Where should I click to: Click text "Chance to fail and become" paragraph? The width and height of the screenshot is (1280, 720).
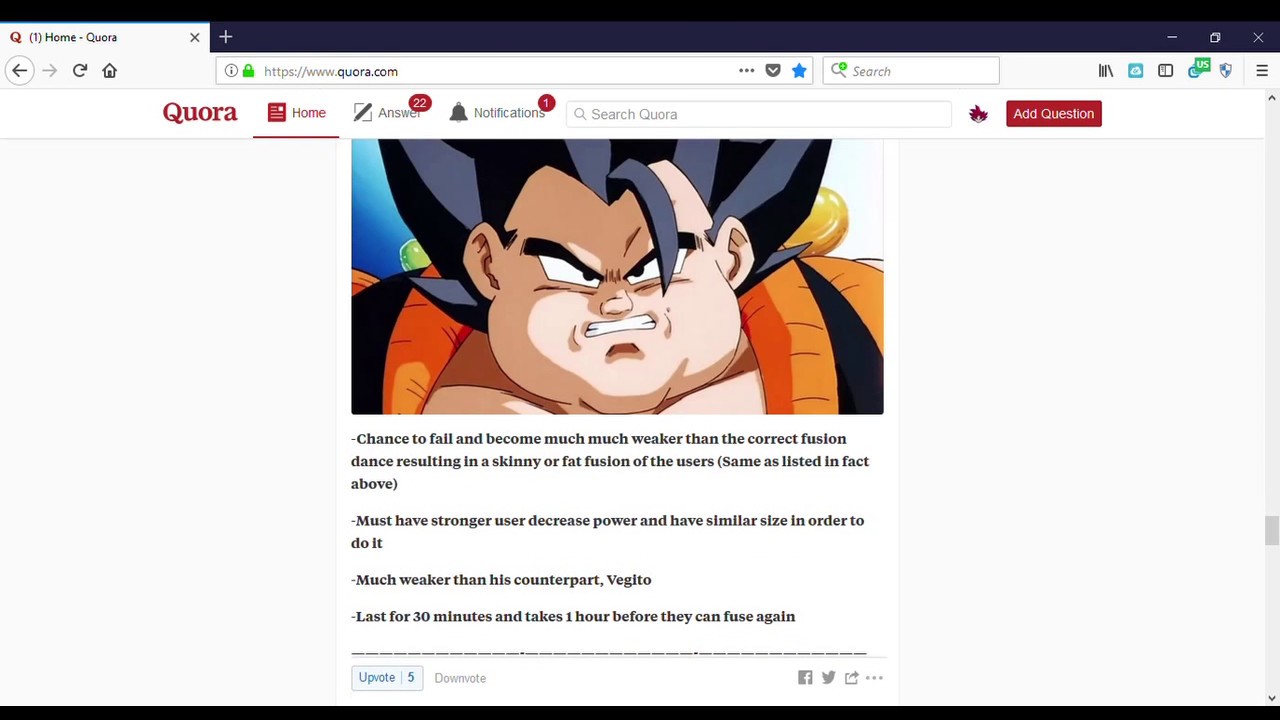coord(610,461)
